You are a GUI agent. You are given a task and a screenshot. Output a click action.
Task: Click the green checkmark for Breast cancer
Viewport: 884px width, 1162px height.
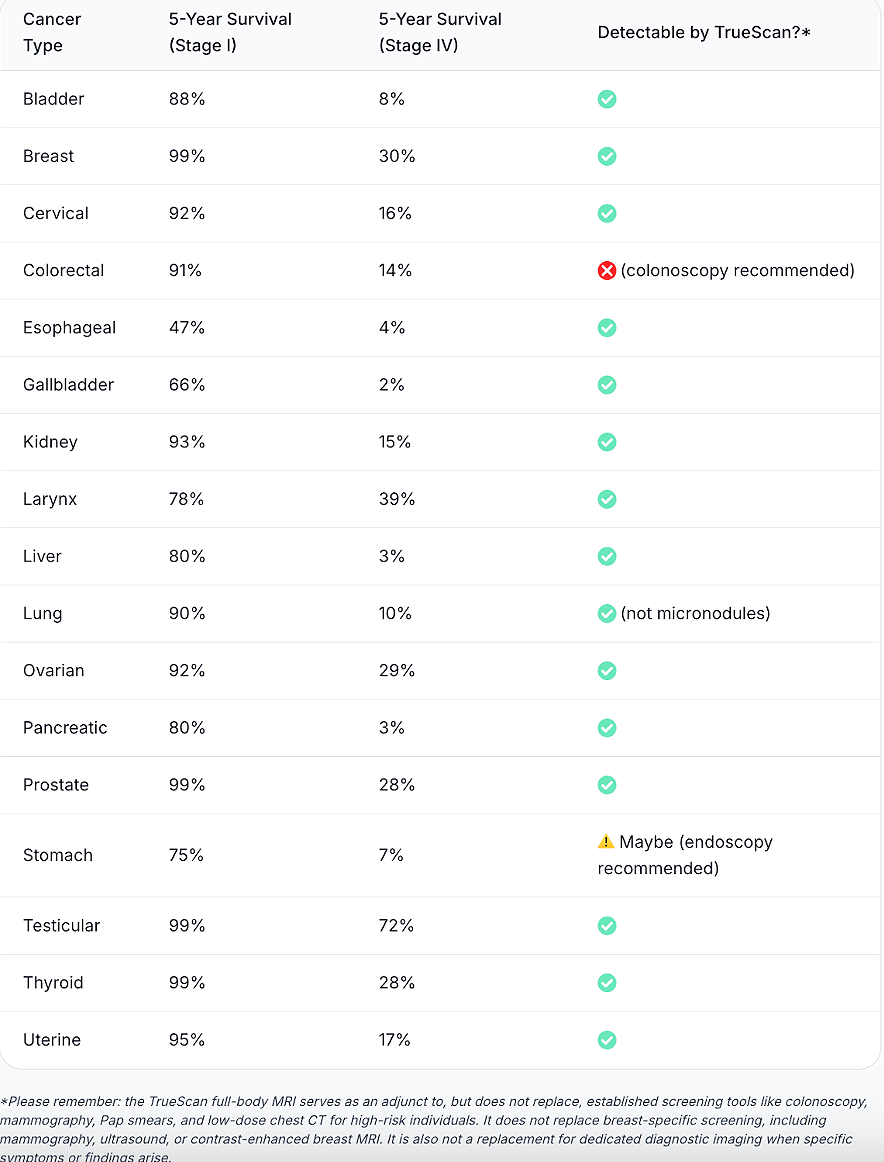(607, 156)
